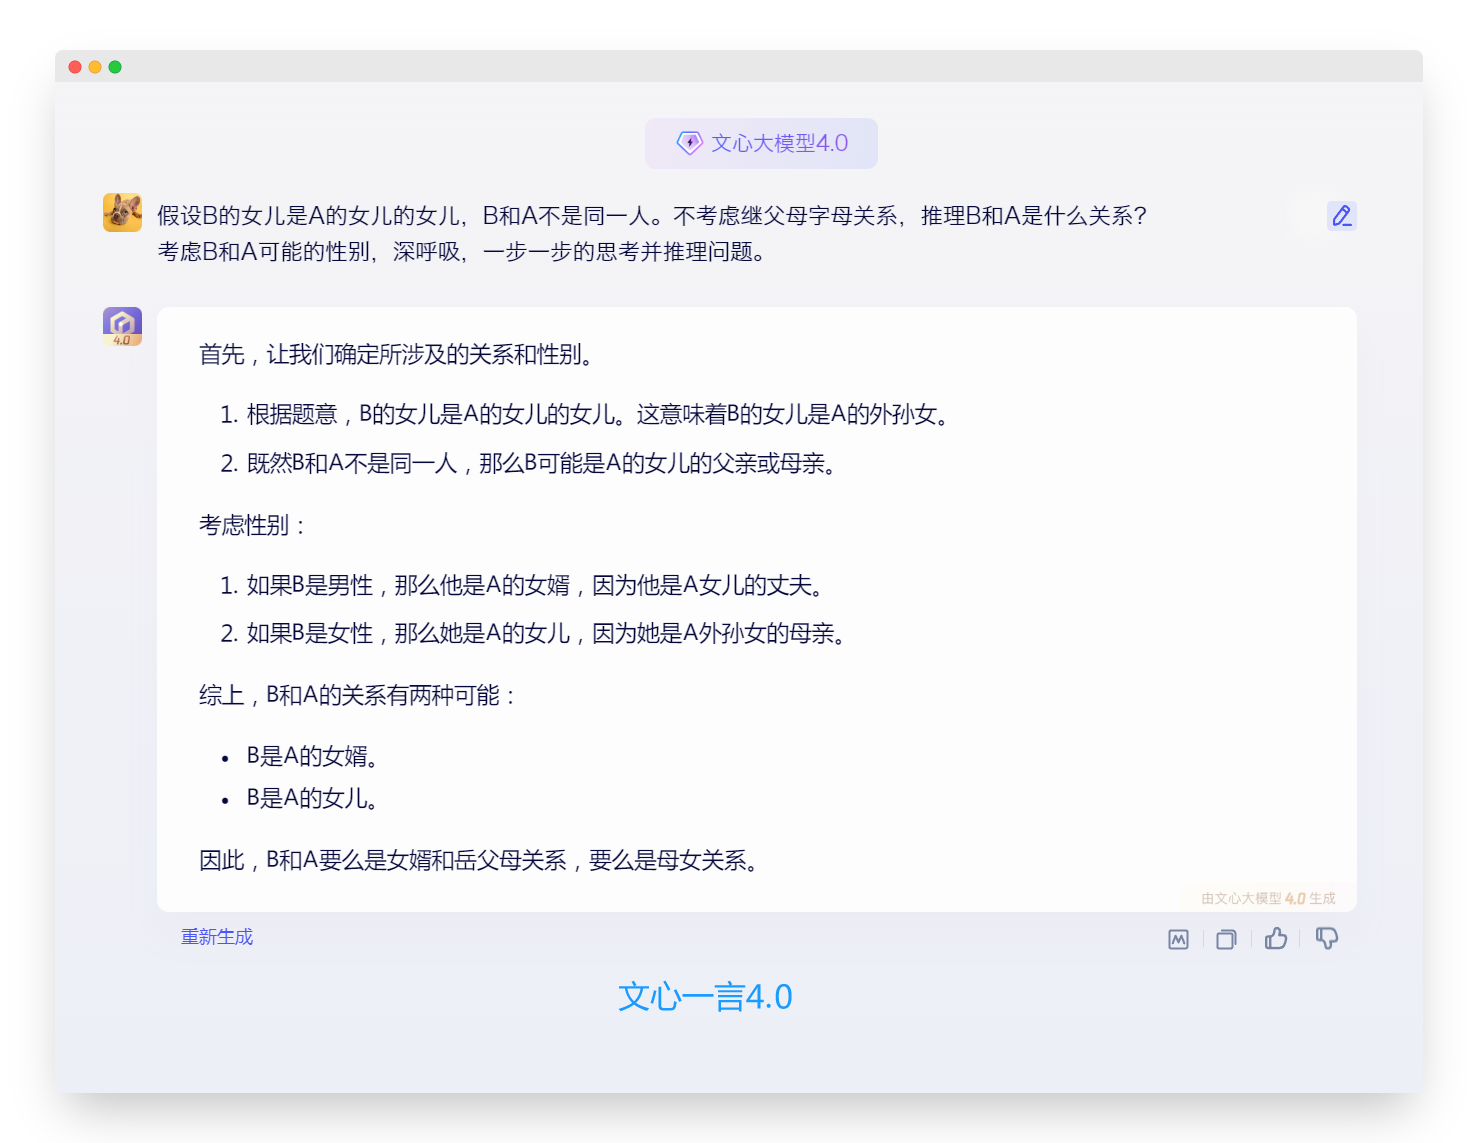Image resolution: width=1478 pixels, height=1143 pixels.
Task: Click the user question text
Action: click(x=652, y=233)
